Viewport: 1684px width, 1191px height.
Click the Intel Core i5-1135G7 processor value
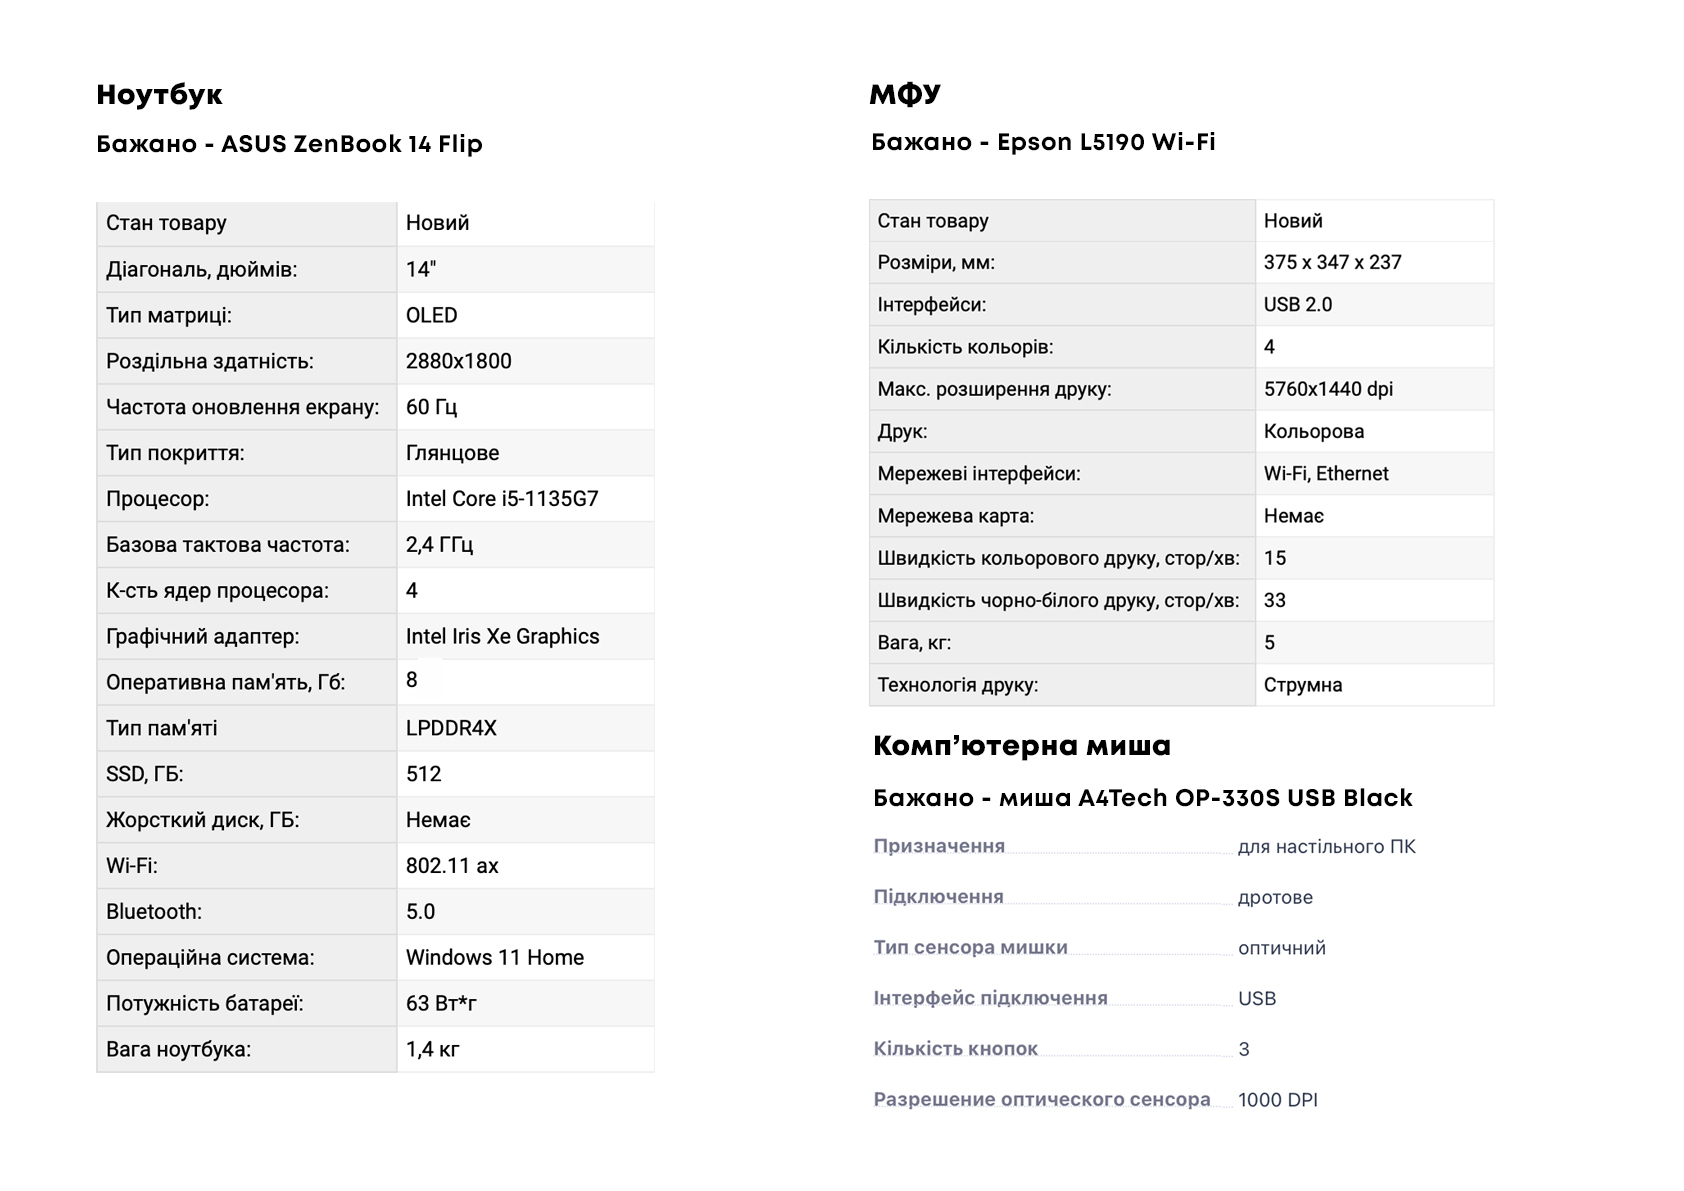coord(502,499)
